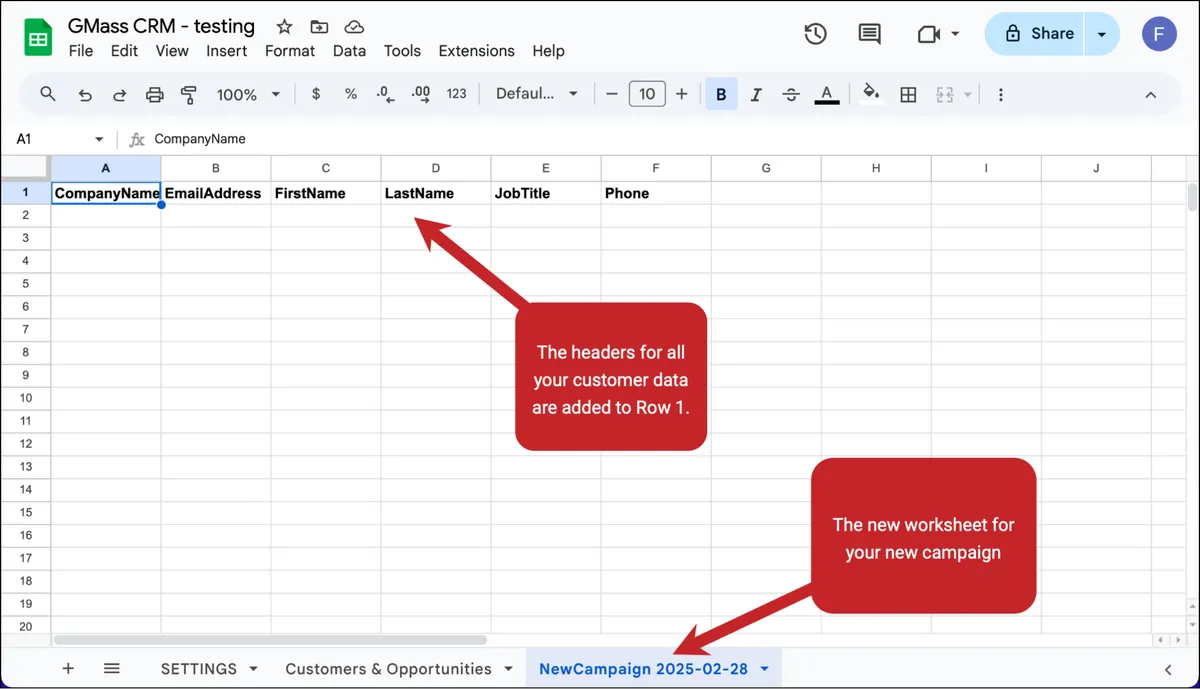Open the three-dot more toolbar options
1200x689 pixels.
pyautogui.click(x=1000, y=95)
